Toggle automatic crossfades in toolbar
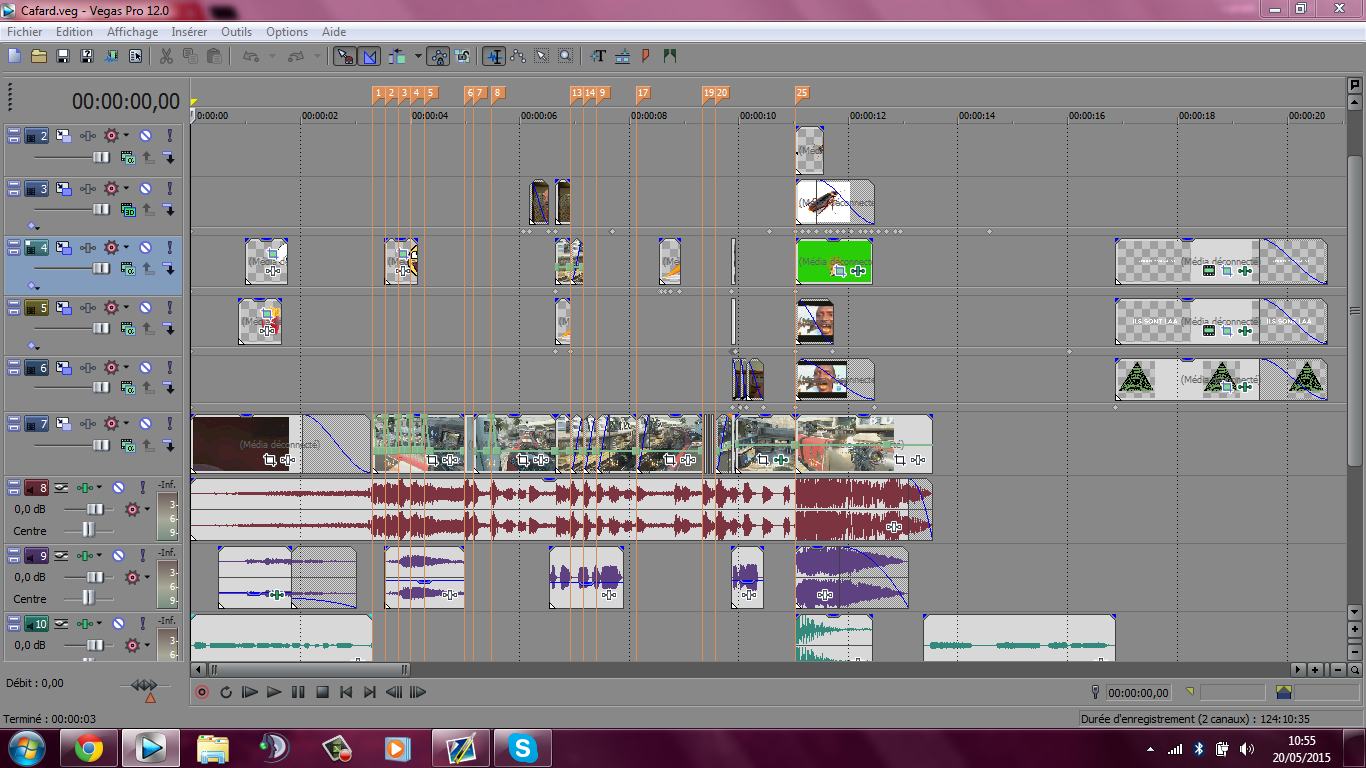1366x768 pixels. (x=369, y=56)
